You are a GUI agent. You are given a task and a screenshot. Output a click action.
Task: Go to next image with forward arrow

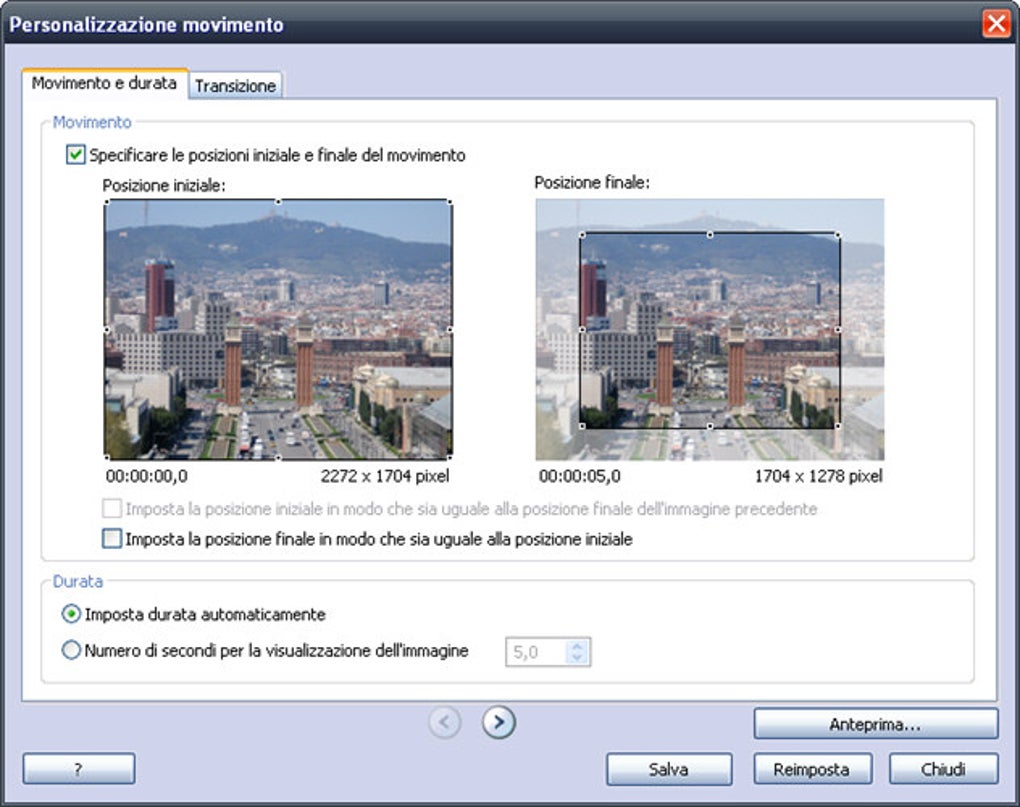pyautogui.click(x=499, y=722)
